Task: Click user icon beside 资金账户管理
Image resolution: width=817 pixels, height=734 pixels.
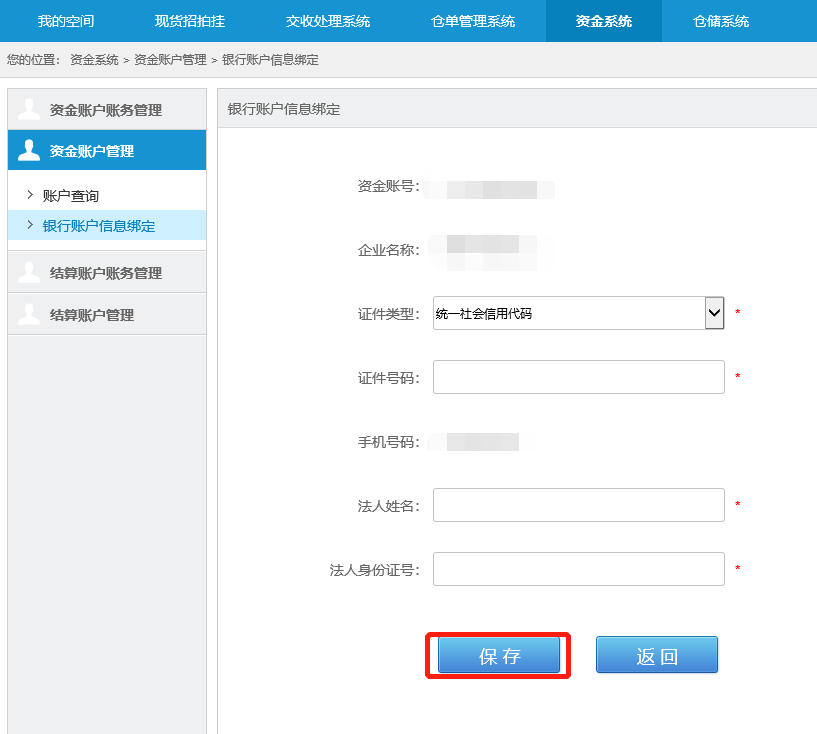Action: click(x=29, y=151)
